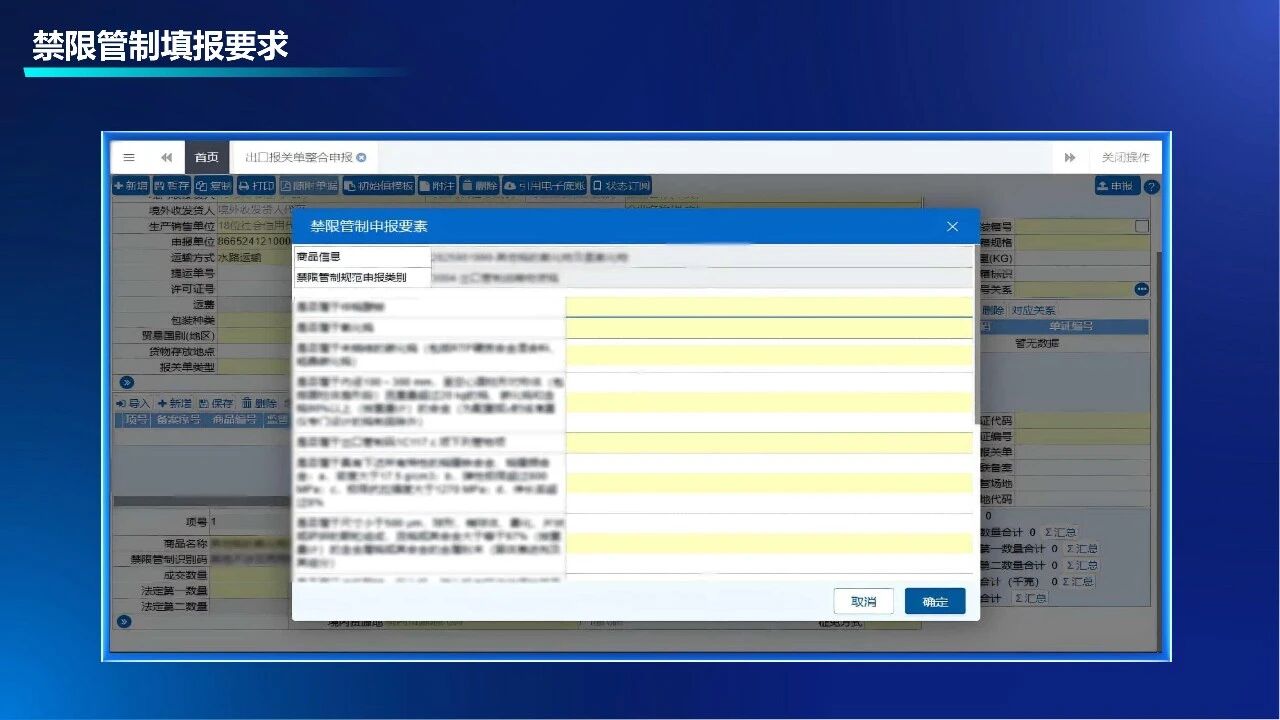Expand the bottom-left blue chevron section
The height and width of the screenshot is (720, 1280).
tap(124, 621)
